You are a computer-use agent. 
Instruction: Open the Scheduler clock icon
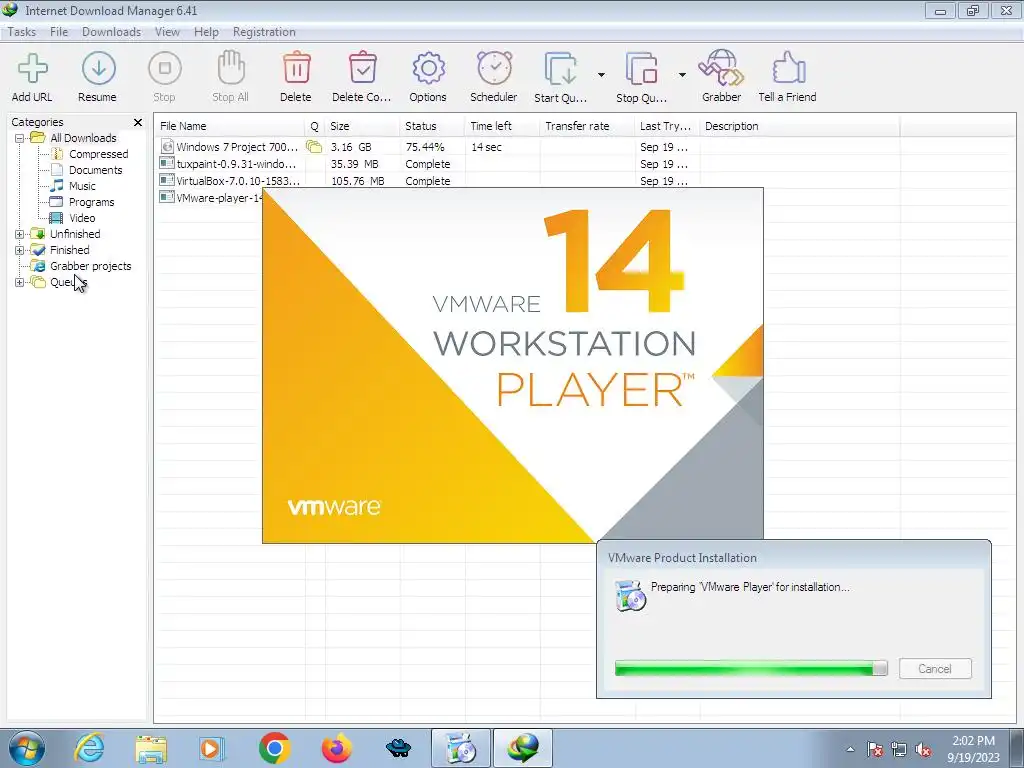pos(494,68)
